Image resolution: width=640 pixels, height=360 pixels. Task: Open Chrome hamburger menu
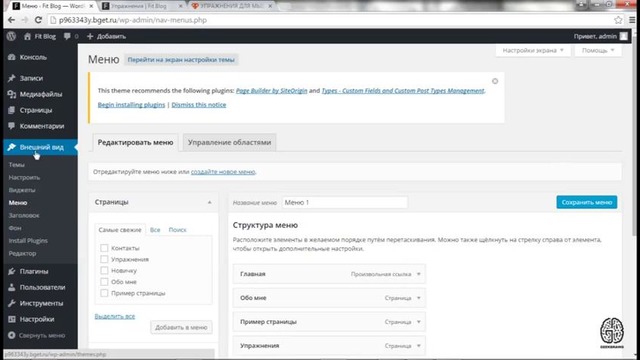tap(632, 20)
